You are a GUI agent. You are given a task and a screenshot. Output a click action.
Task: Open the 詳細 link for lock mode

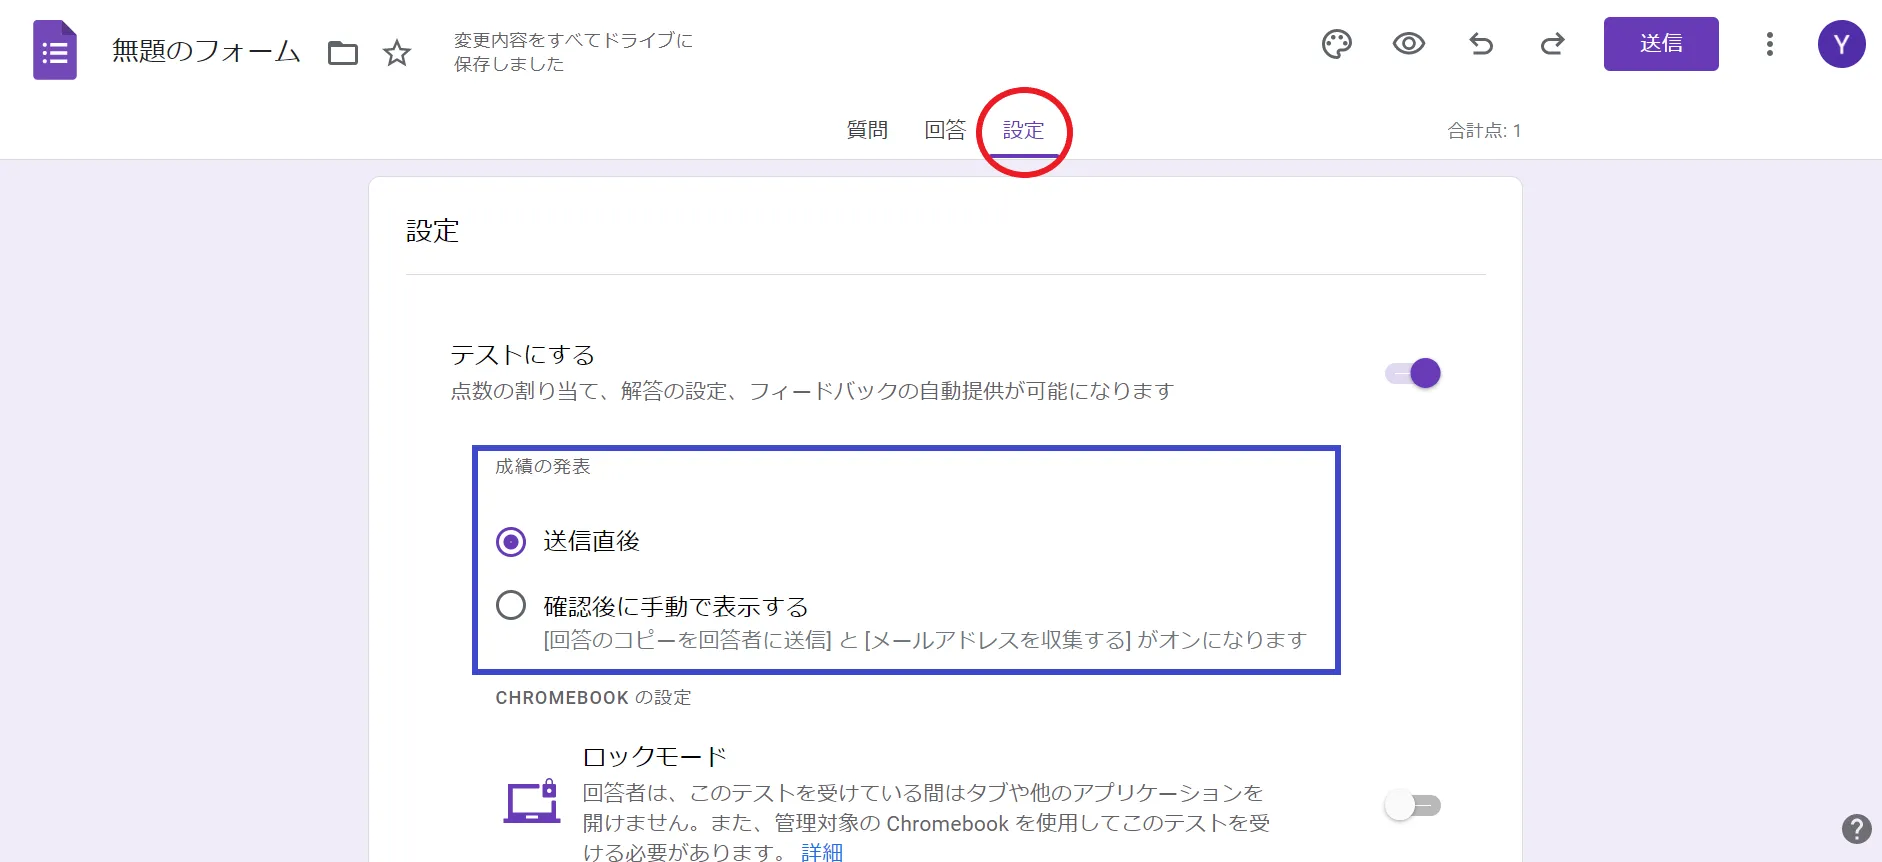point(822,852)
